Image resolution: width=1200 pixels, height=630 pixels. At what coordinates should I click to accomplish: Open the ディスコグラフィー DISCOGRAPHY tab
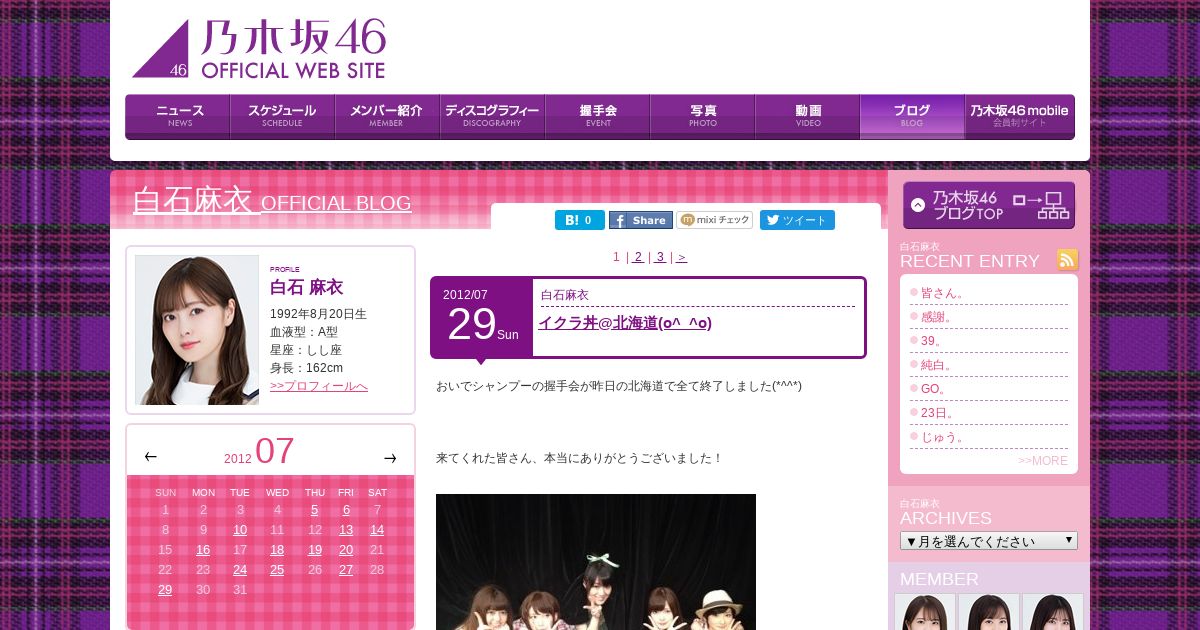click(493, 117)
